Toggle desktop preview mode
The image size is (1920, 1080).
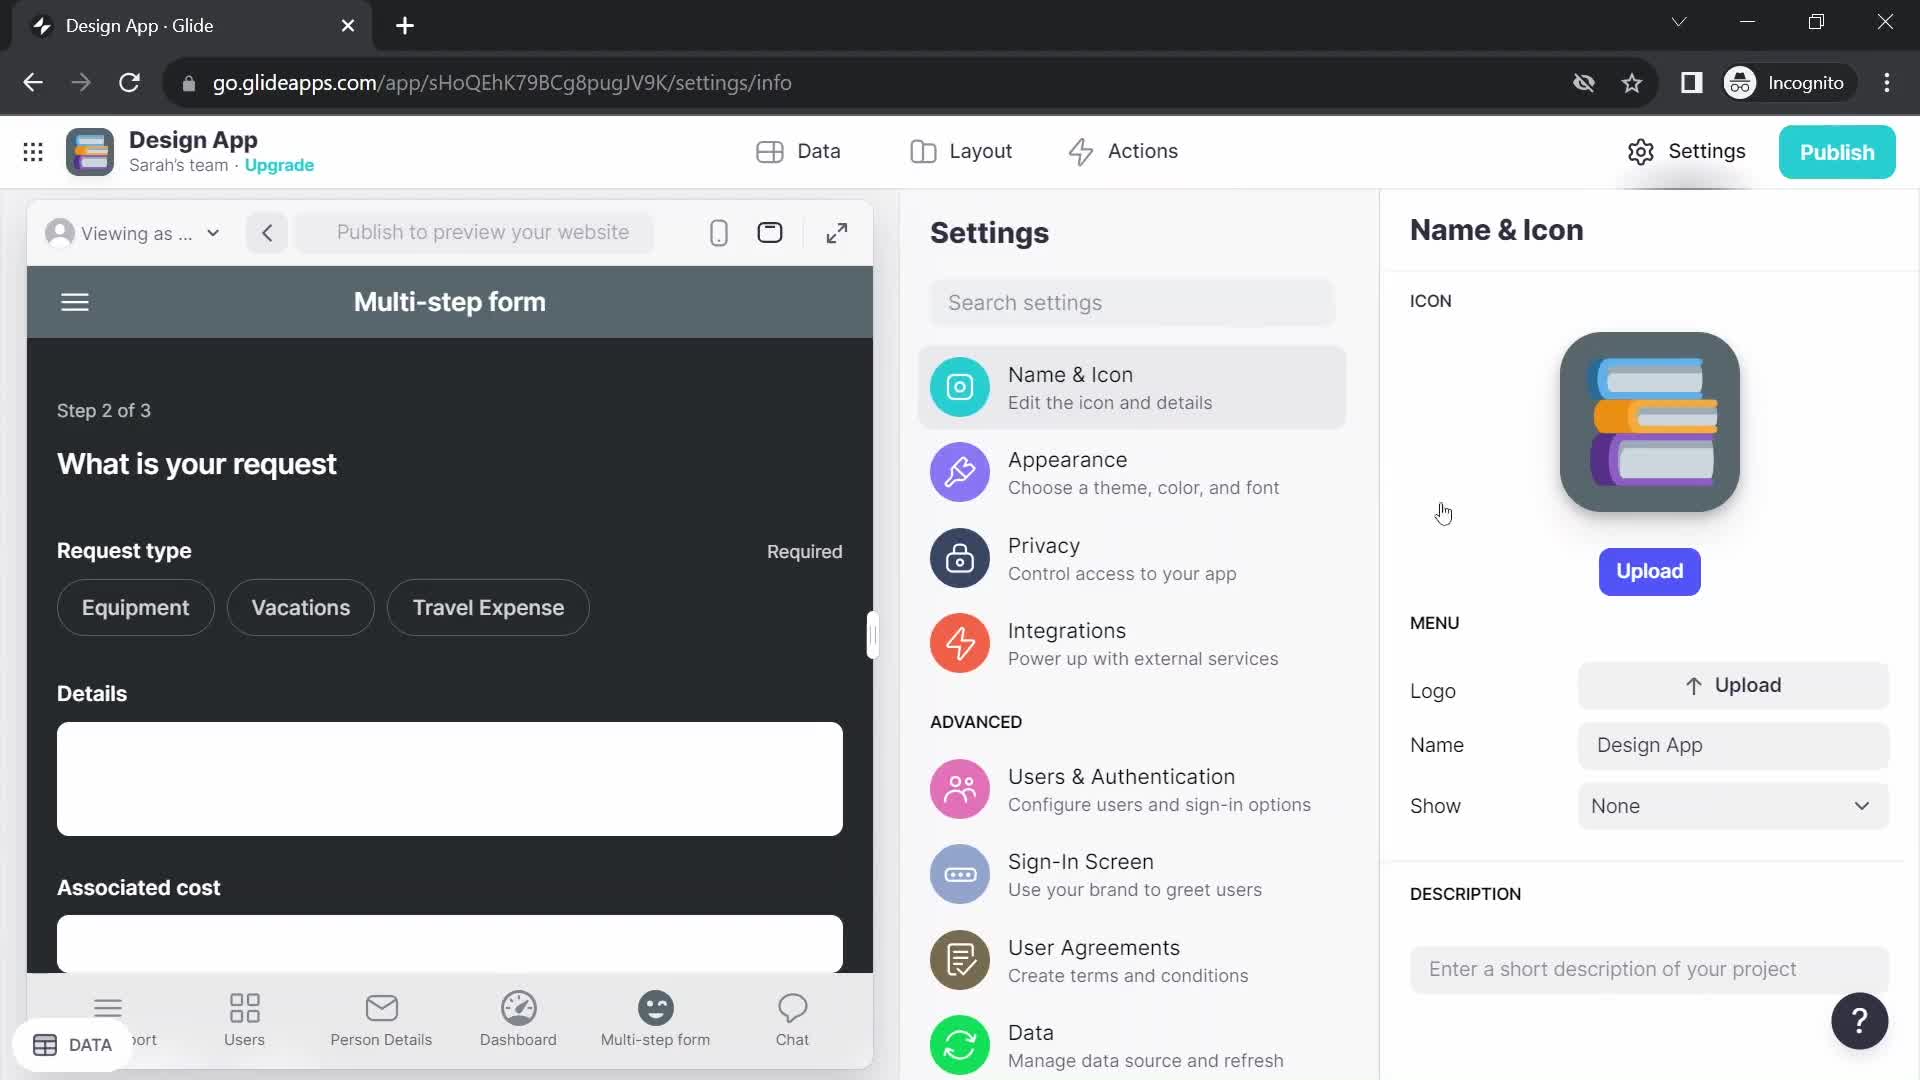[771, 233]
